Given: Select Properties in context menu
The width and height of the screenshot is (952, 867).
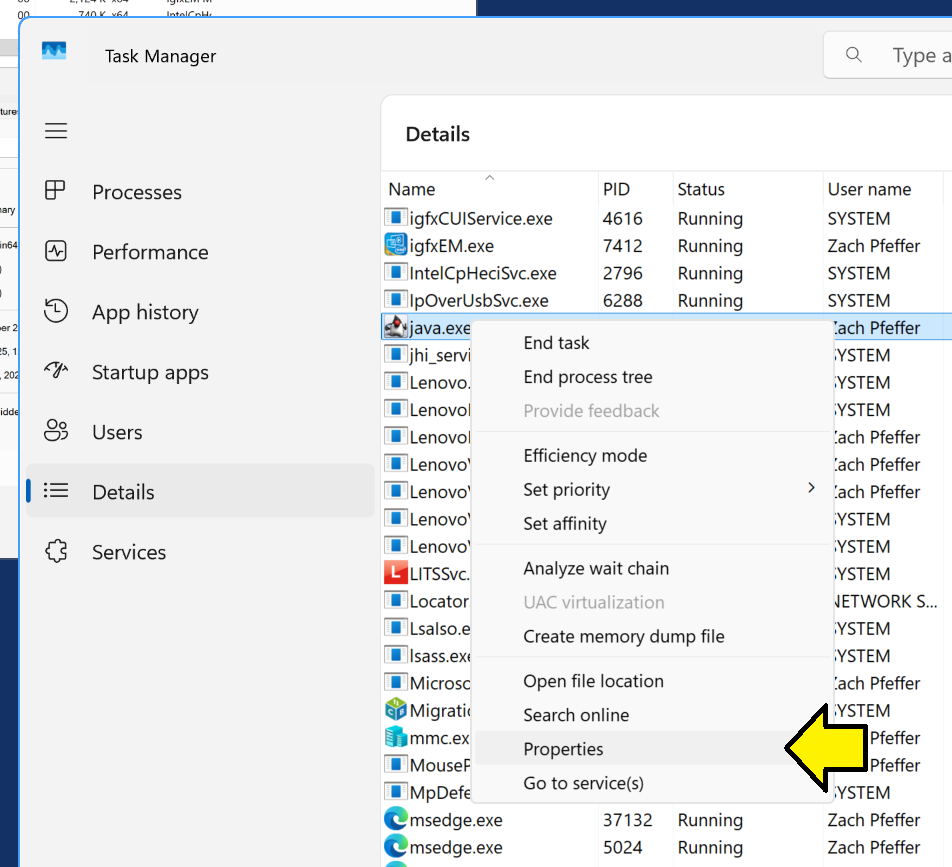Looking at the screenshot, I should click(x=563, y=749).
